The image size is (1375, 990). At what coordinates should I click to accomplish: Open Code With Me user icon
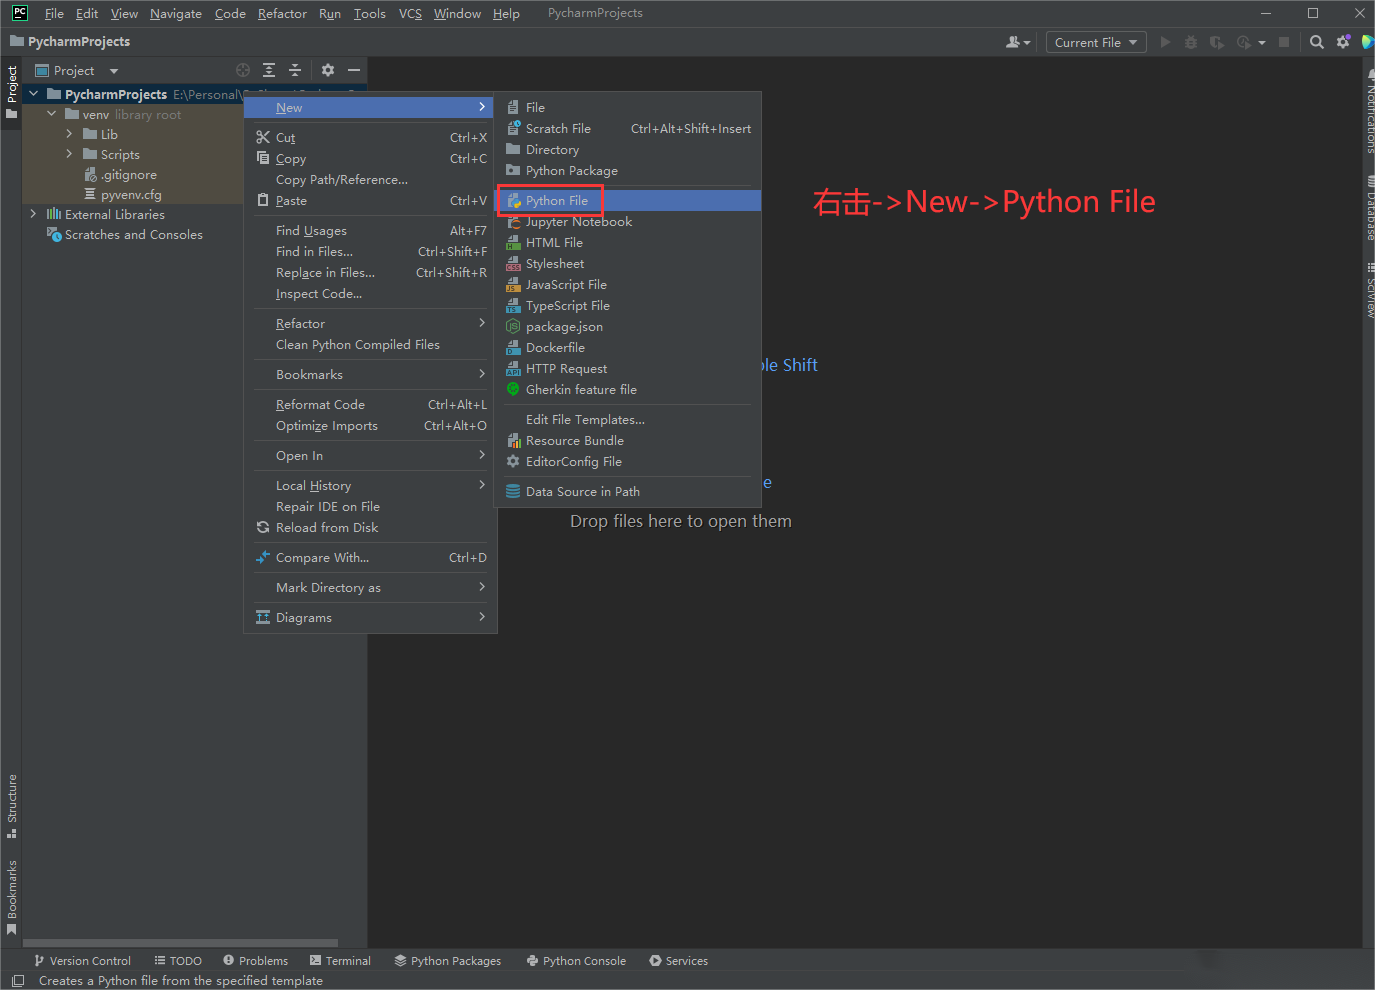point(1017,42)
